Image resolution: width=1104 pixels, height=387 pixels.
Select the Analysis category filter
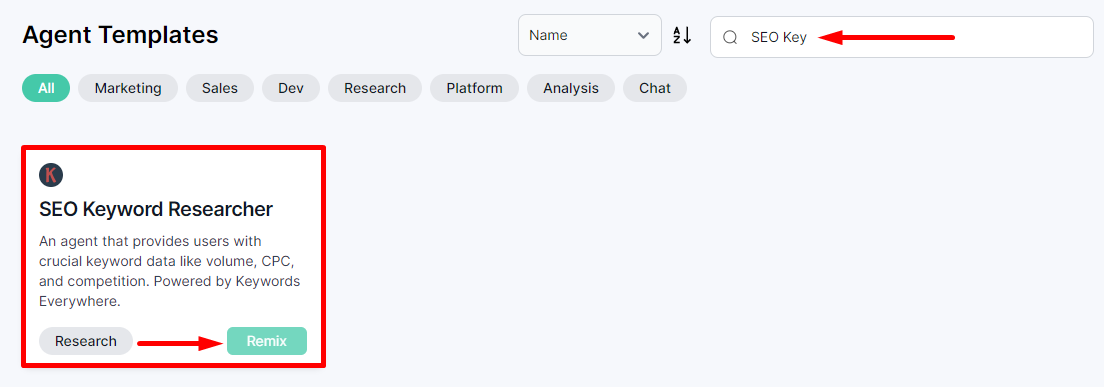point(571,88)
